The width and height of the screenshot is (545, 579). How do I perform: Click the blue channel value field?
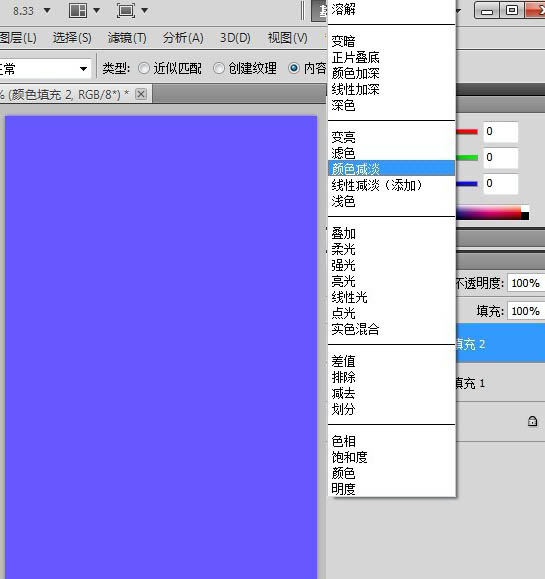coord(500,184)
